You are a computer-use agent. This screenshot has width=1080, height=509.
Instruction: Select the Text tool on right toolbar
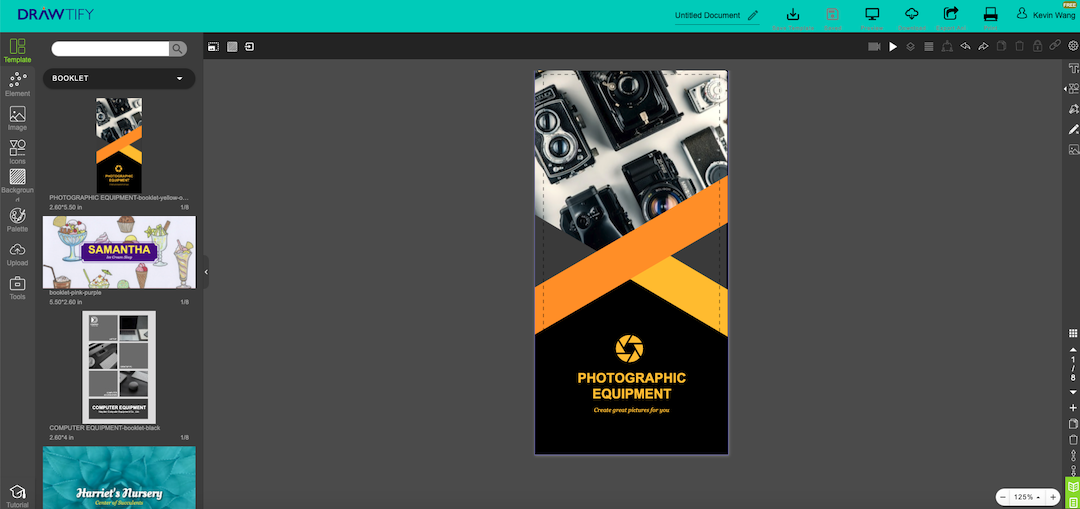pos(1073,69)
